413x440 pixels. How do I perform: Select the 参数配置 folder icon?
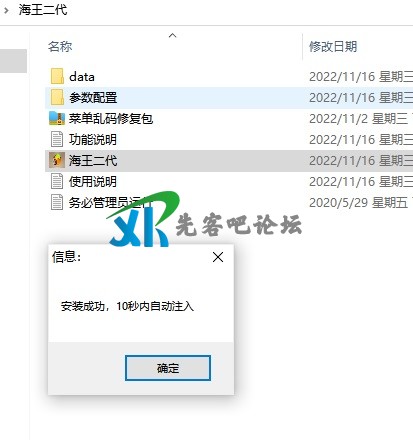[57, 97]
